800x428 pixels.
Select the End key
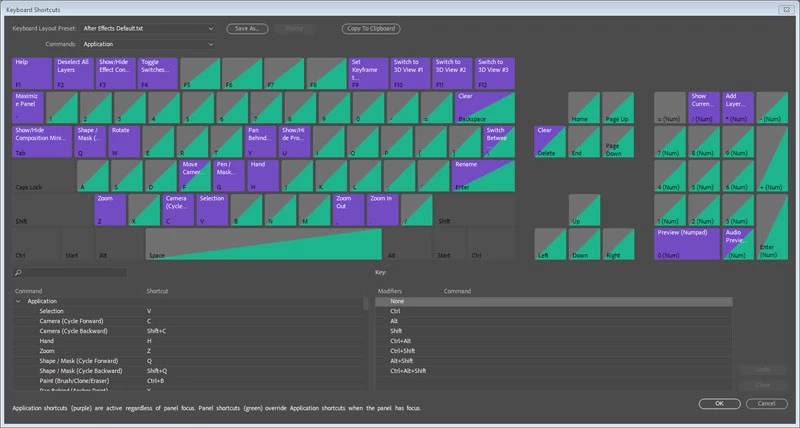(584, 142)
